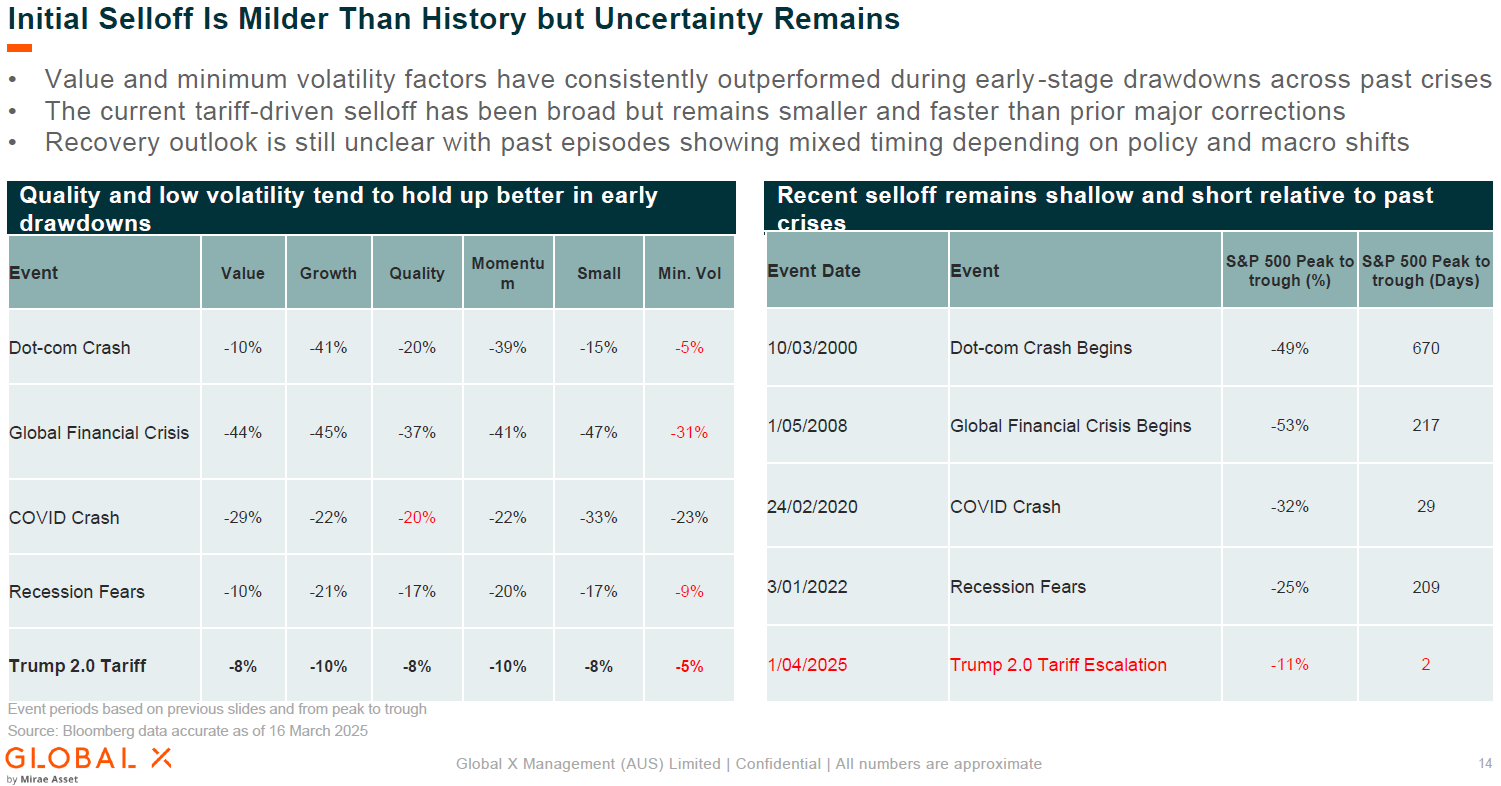Click the Event Date column header
The width and height of the screenshot is (1501, 786).
(814, 271)
